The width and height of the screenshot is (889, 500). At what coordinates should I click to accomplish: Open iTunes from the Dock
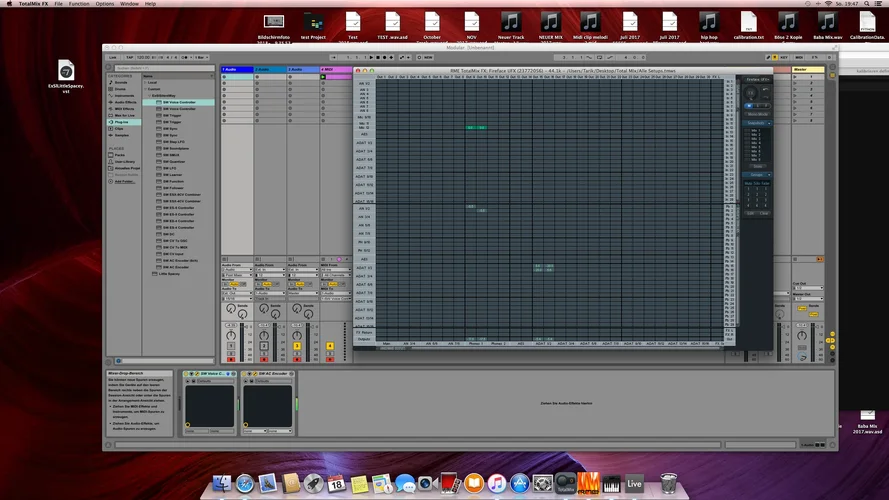coord(497,484)
